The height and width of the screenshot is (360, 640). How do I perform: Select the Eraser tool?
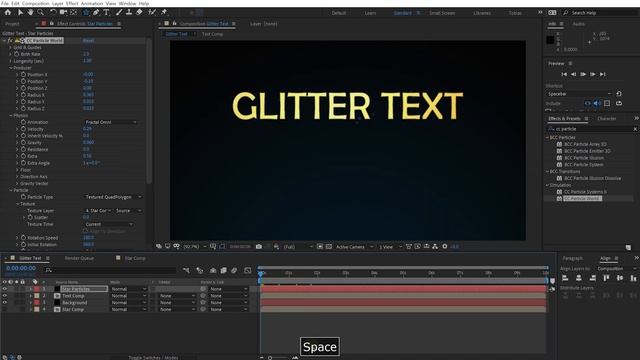[139, 13]
